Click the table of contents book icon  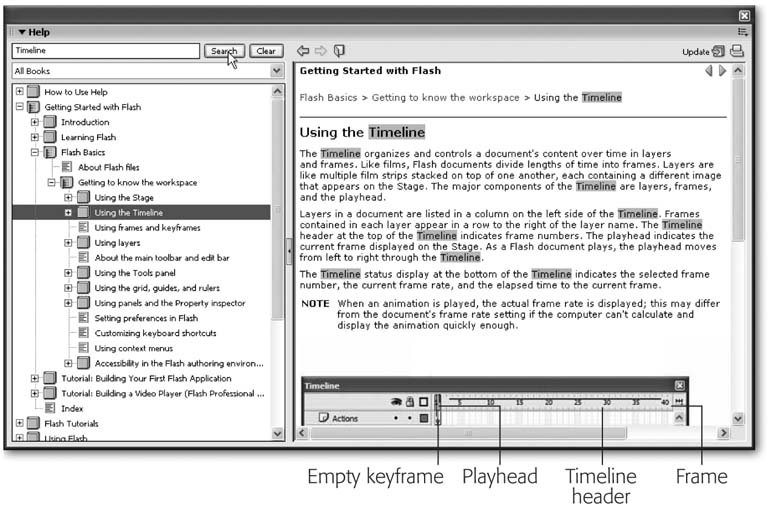coord(339,51)
